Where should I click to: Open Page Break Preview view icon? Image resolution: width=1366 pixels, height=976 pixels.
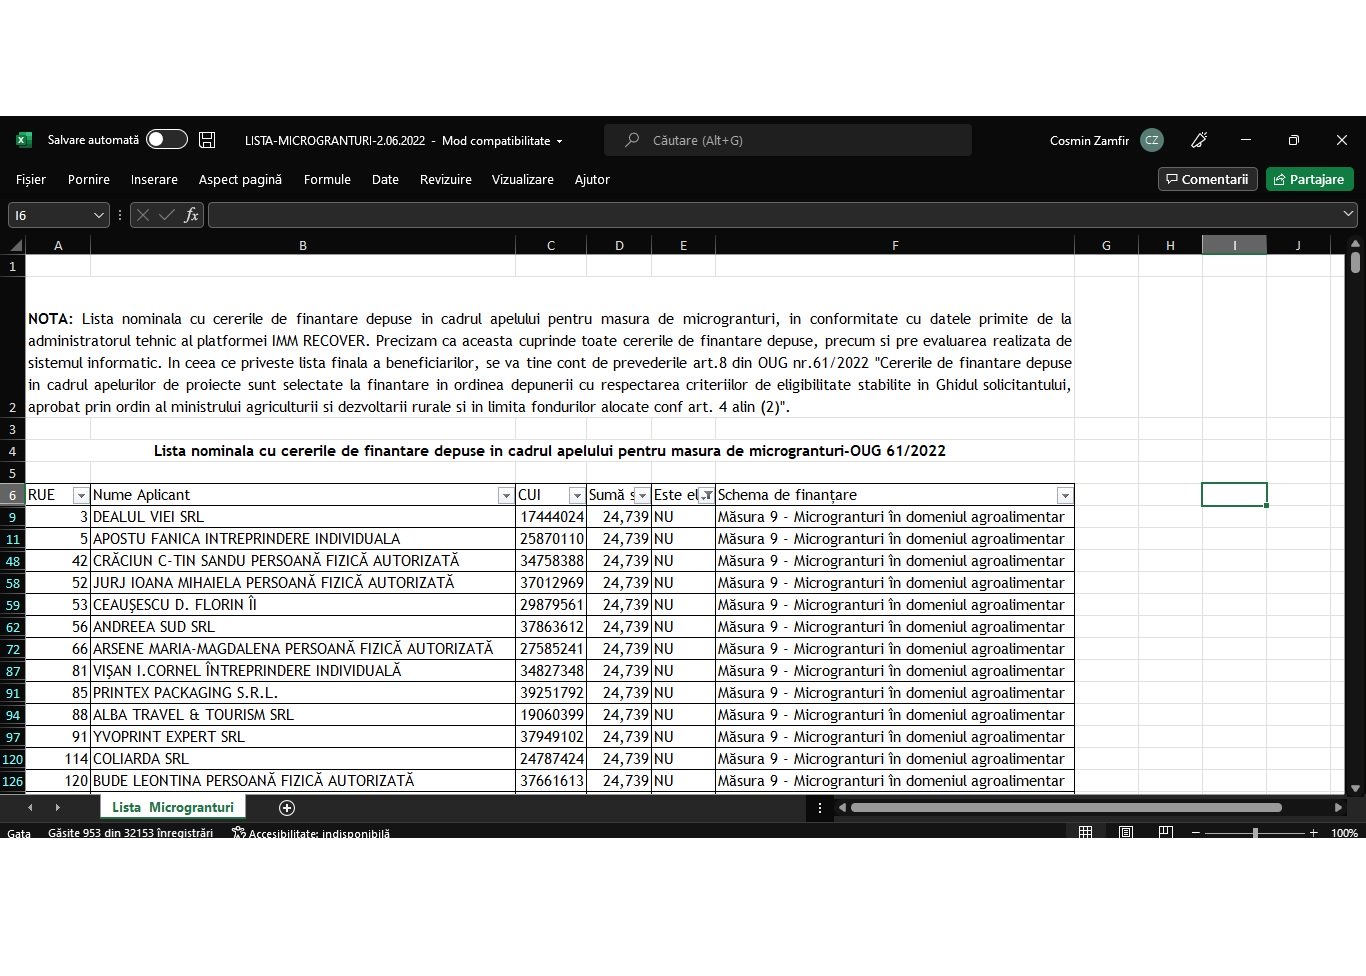1165,832
